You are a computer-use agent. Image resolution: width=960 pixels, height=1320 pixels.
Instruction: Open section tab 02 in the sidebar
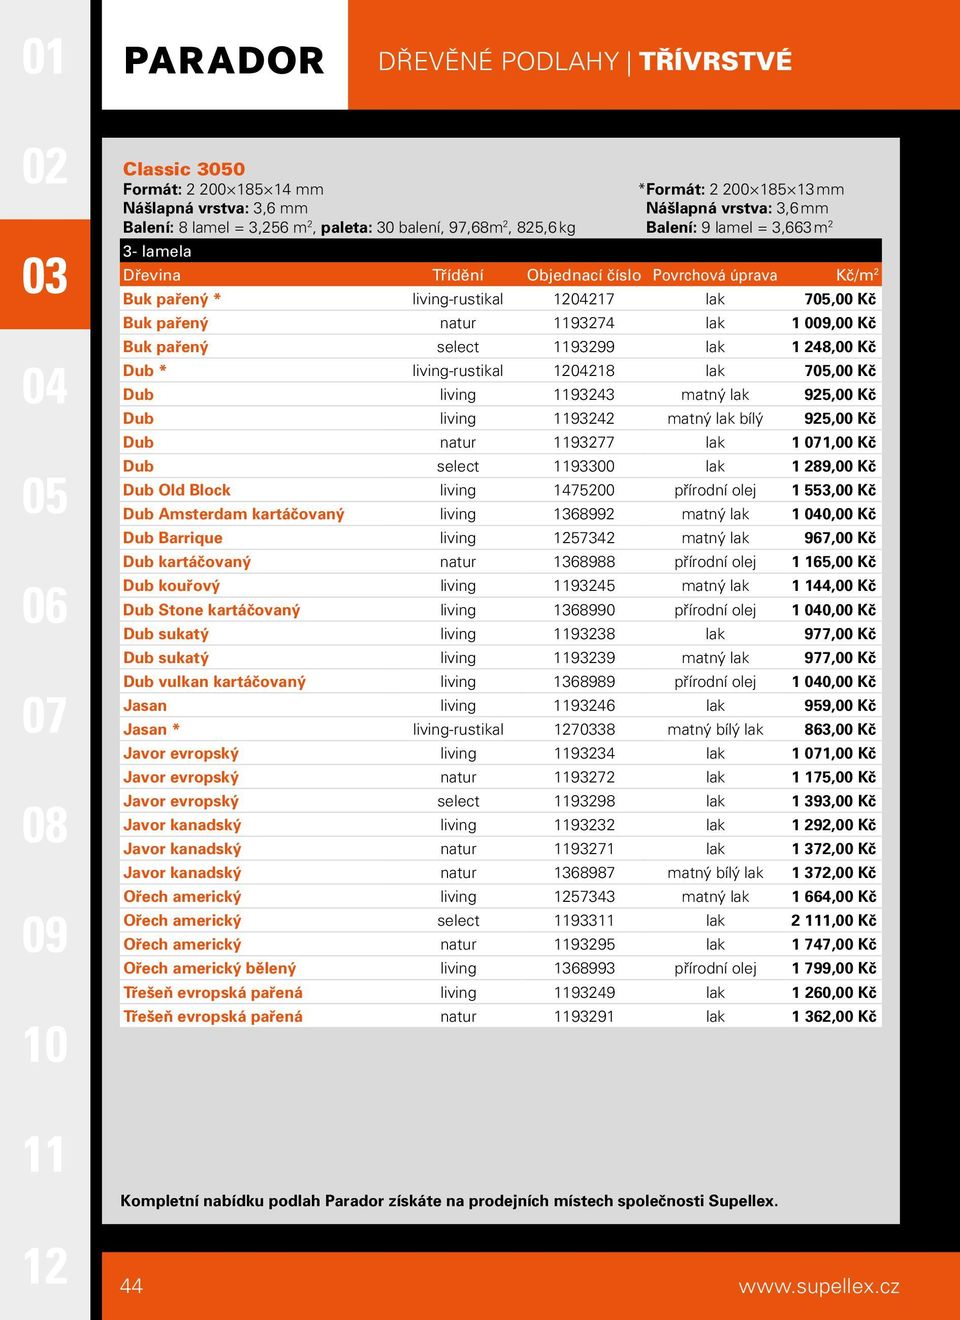pyautogui.click(x=44, y=166)
